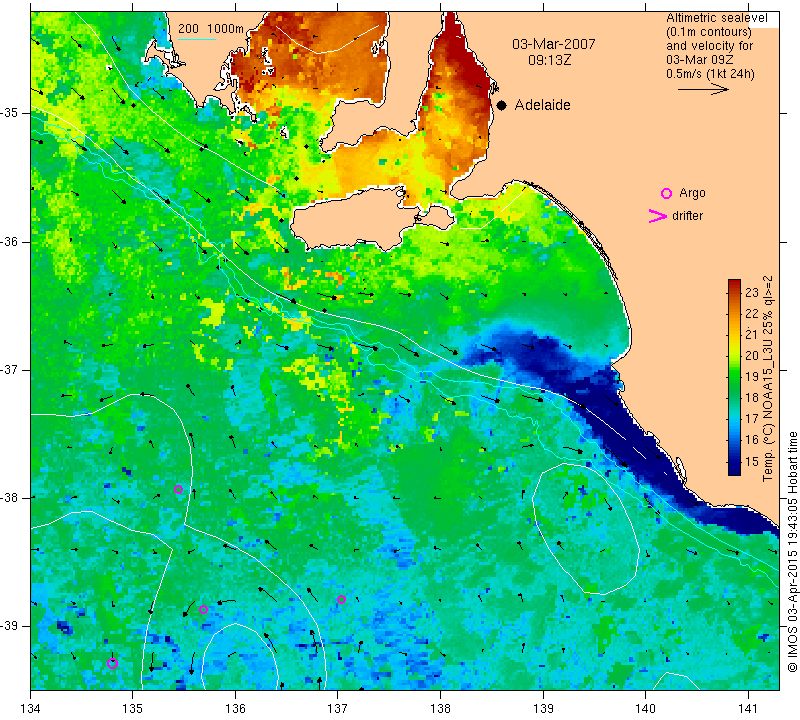The width and height of the screenshot is (800, 720).
Task: Click the 0.5m/s (1kt 24h) label
Action: click(x=710, y=74)
